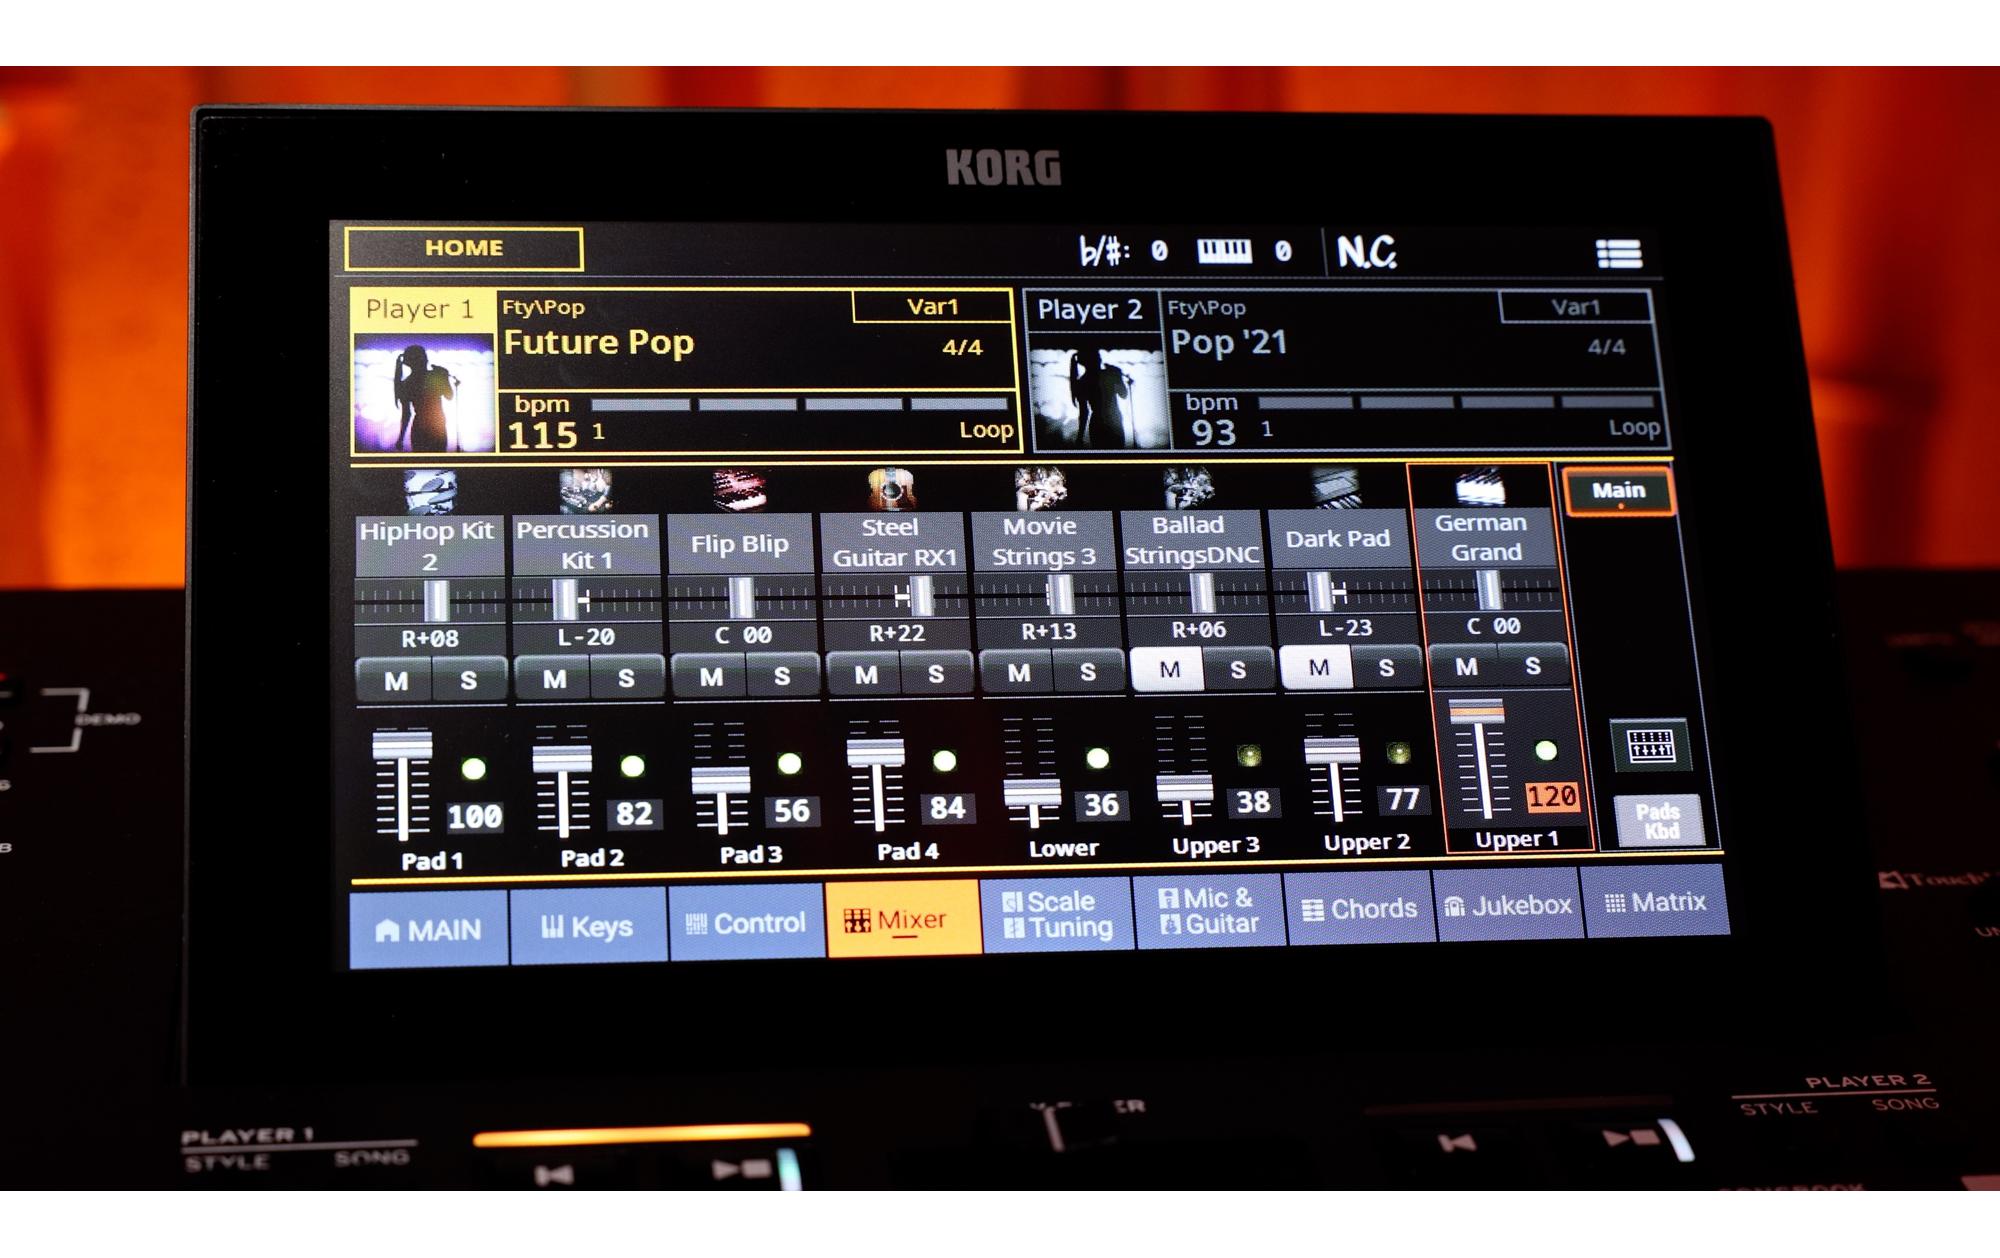Screen dimensions: 2000x1258
Task: Tap the keyboard octave transpose icon
Action: point(1224,251)
